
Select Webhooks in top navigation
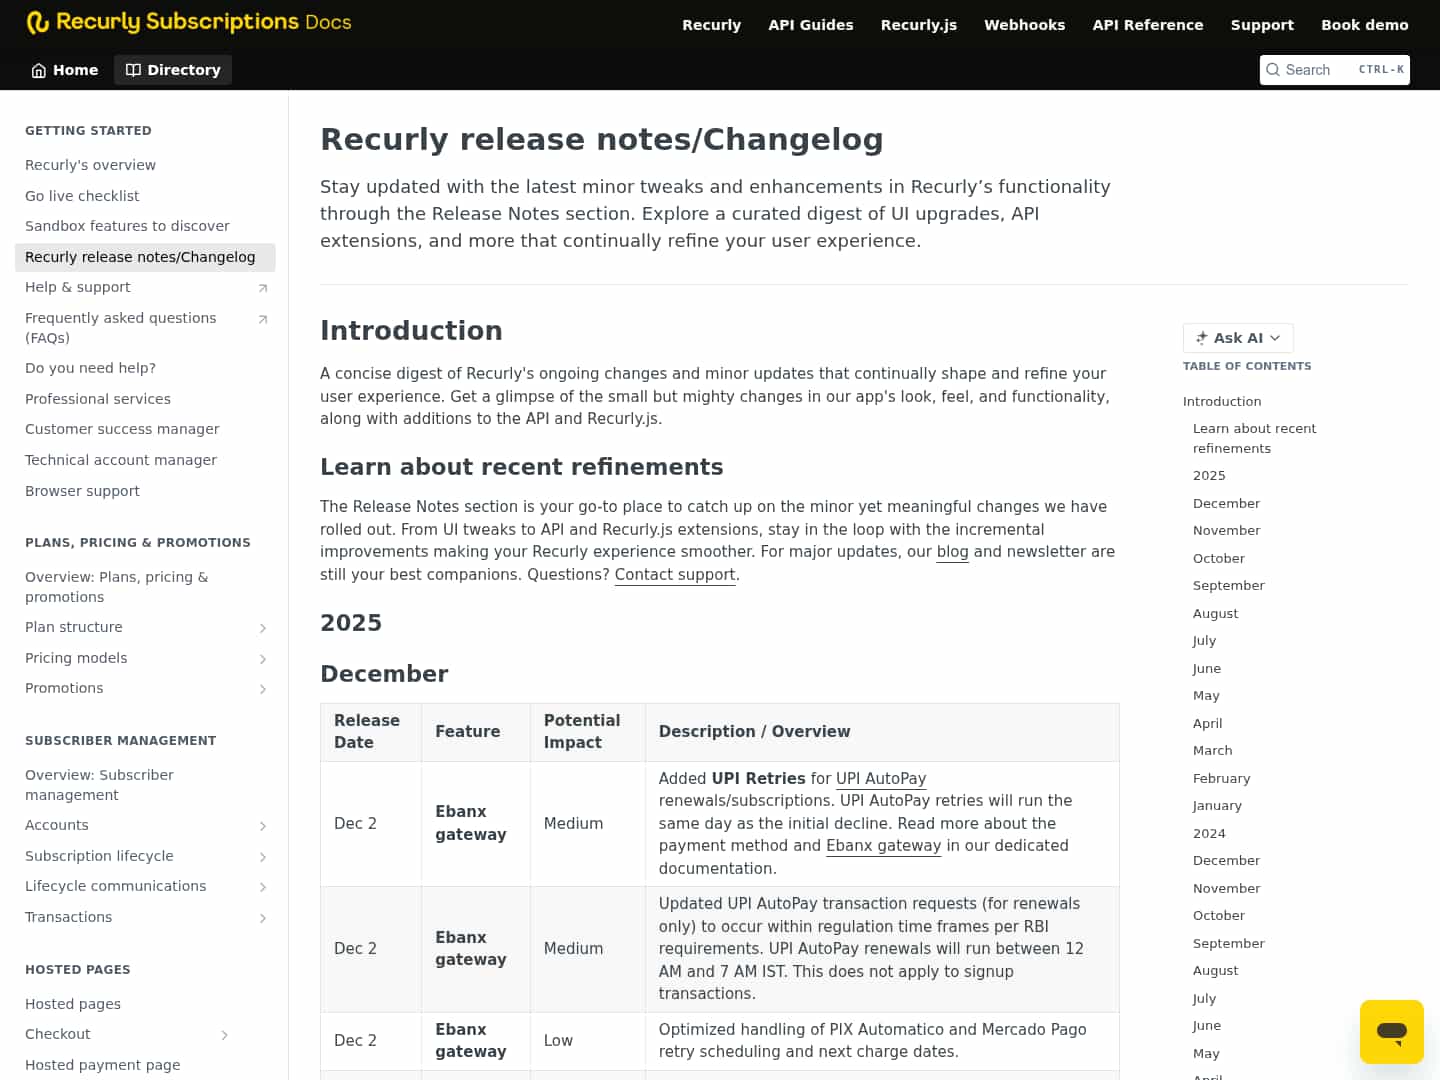pyautogui.click(x=1024, y=24)
